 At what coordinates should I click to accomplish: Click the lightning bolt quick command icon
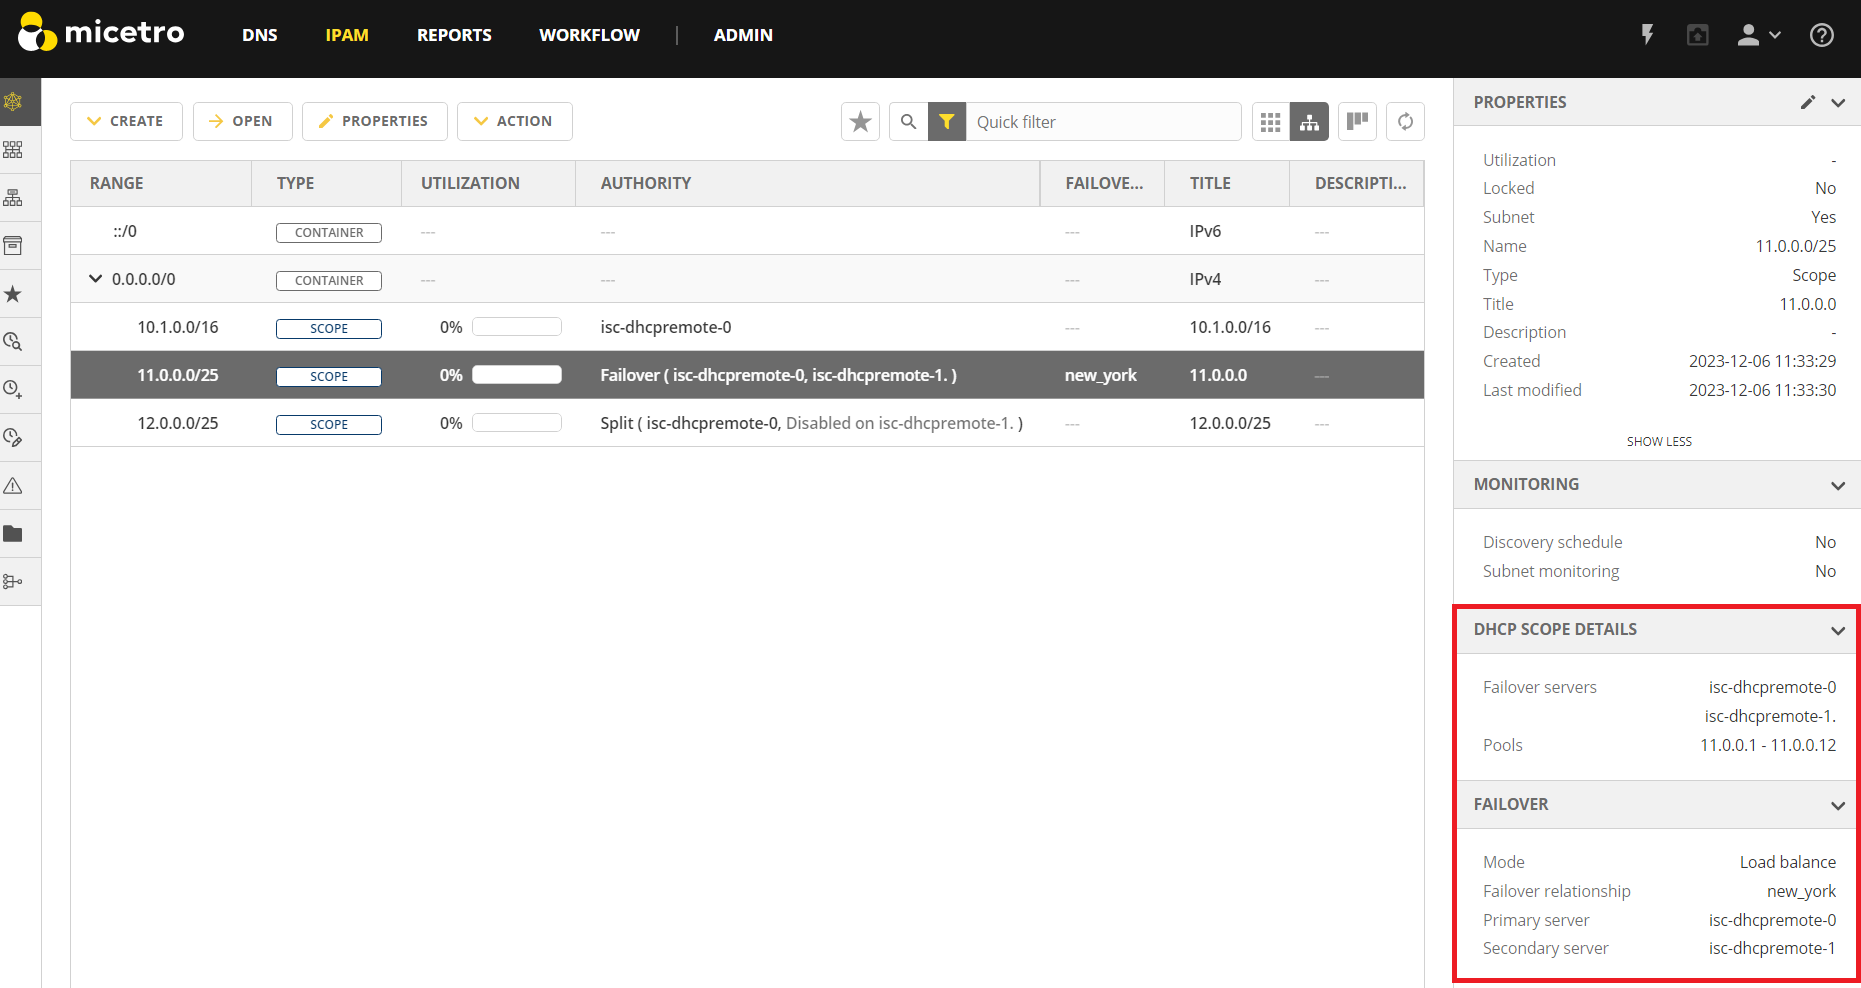[x=1647, y=35]
